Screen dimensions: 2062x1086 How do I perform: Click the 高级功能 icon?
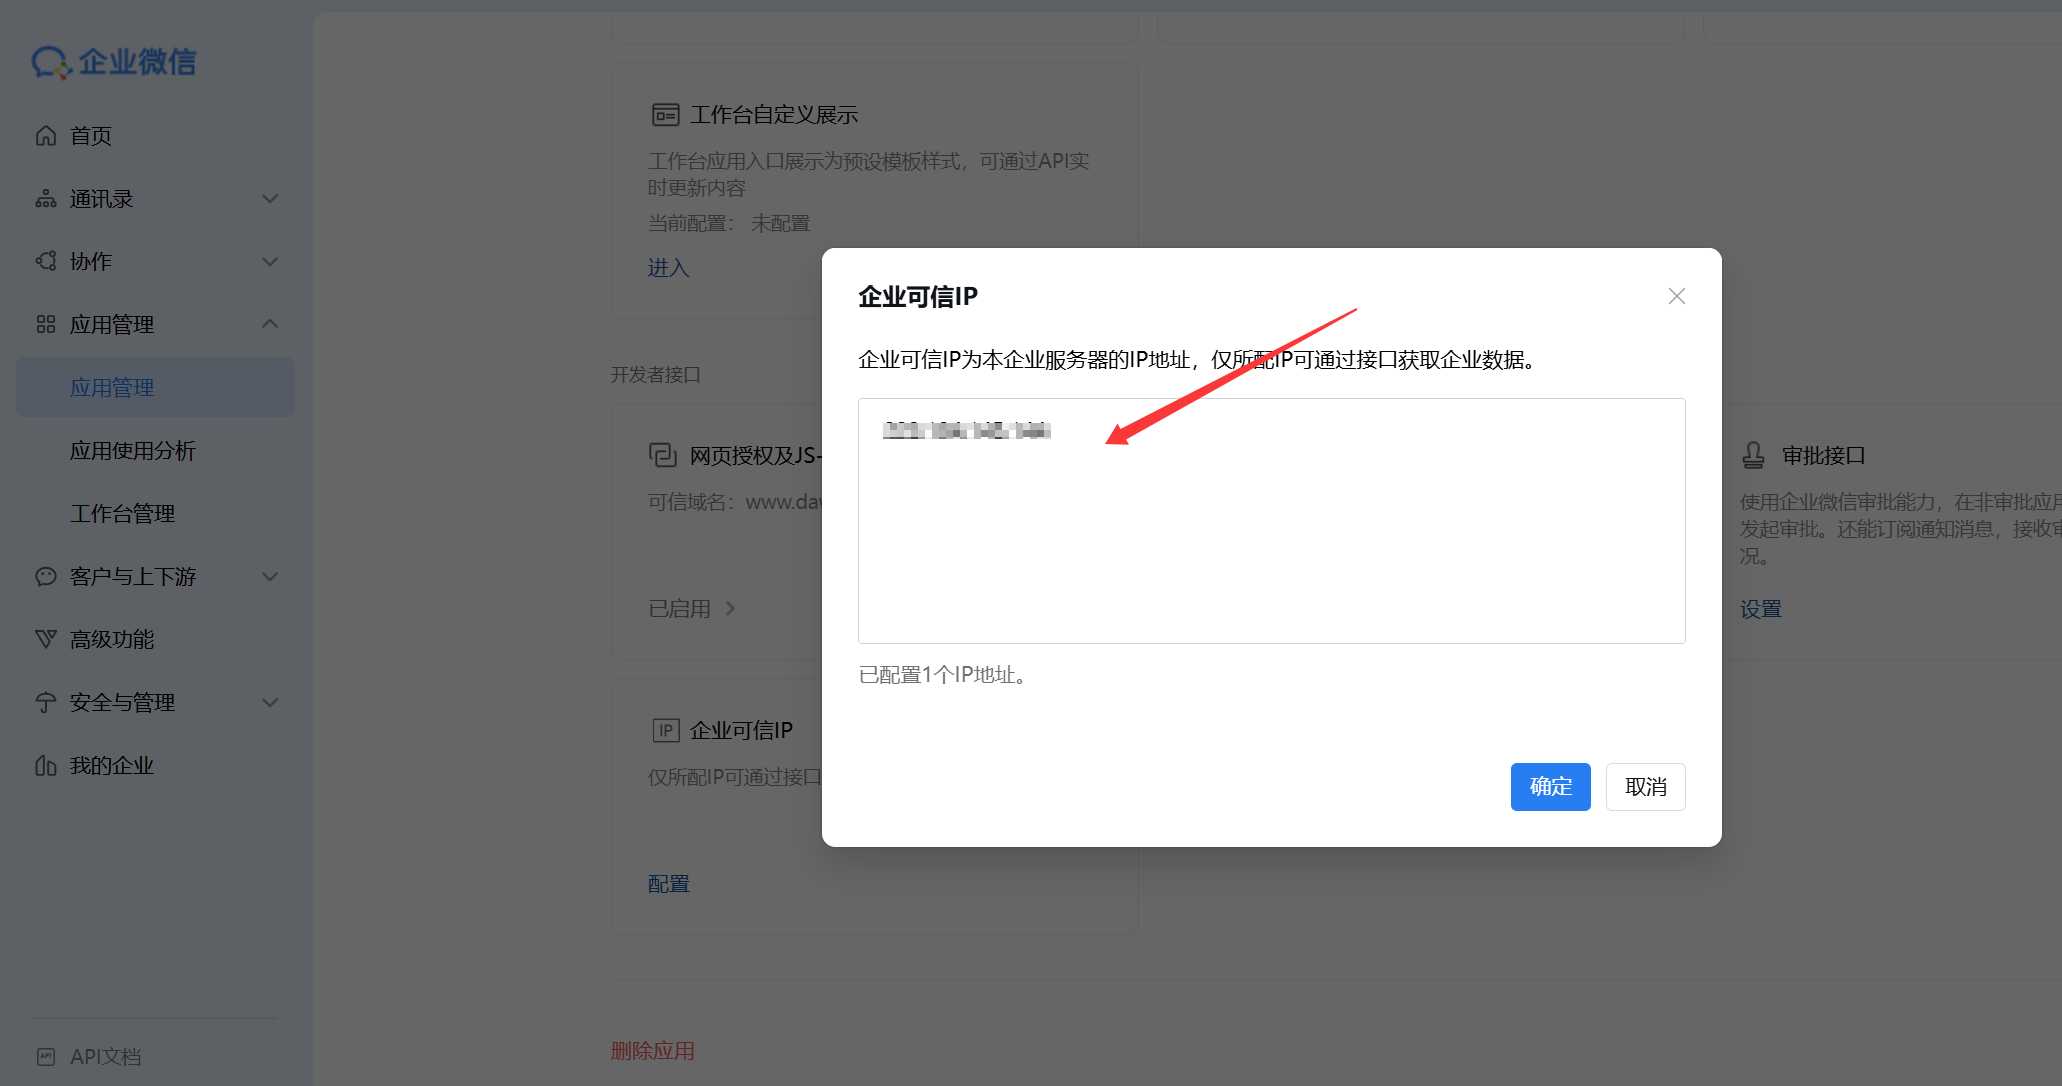(x=46, y=639)
